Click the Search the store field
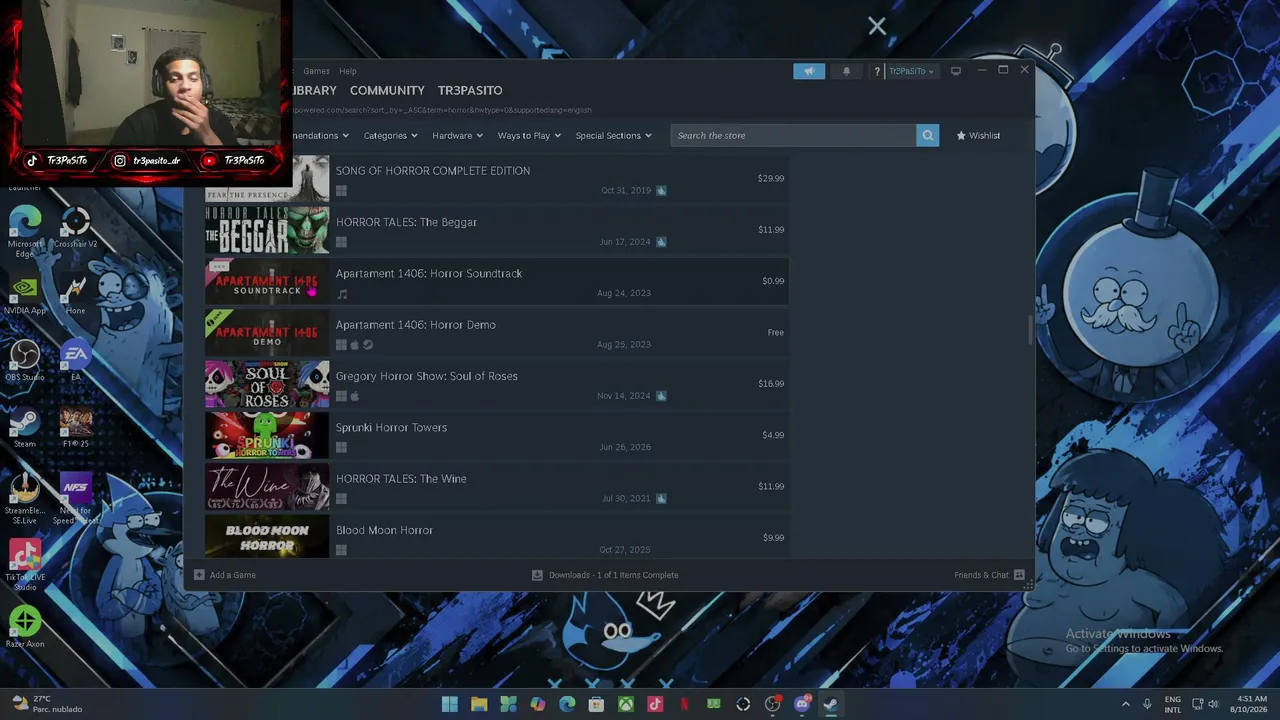The image size is (1280, 720). (x=793, y=135)
